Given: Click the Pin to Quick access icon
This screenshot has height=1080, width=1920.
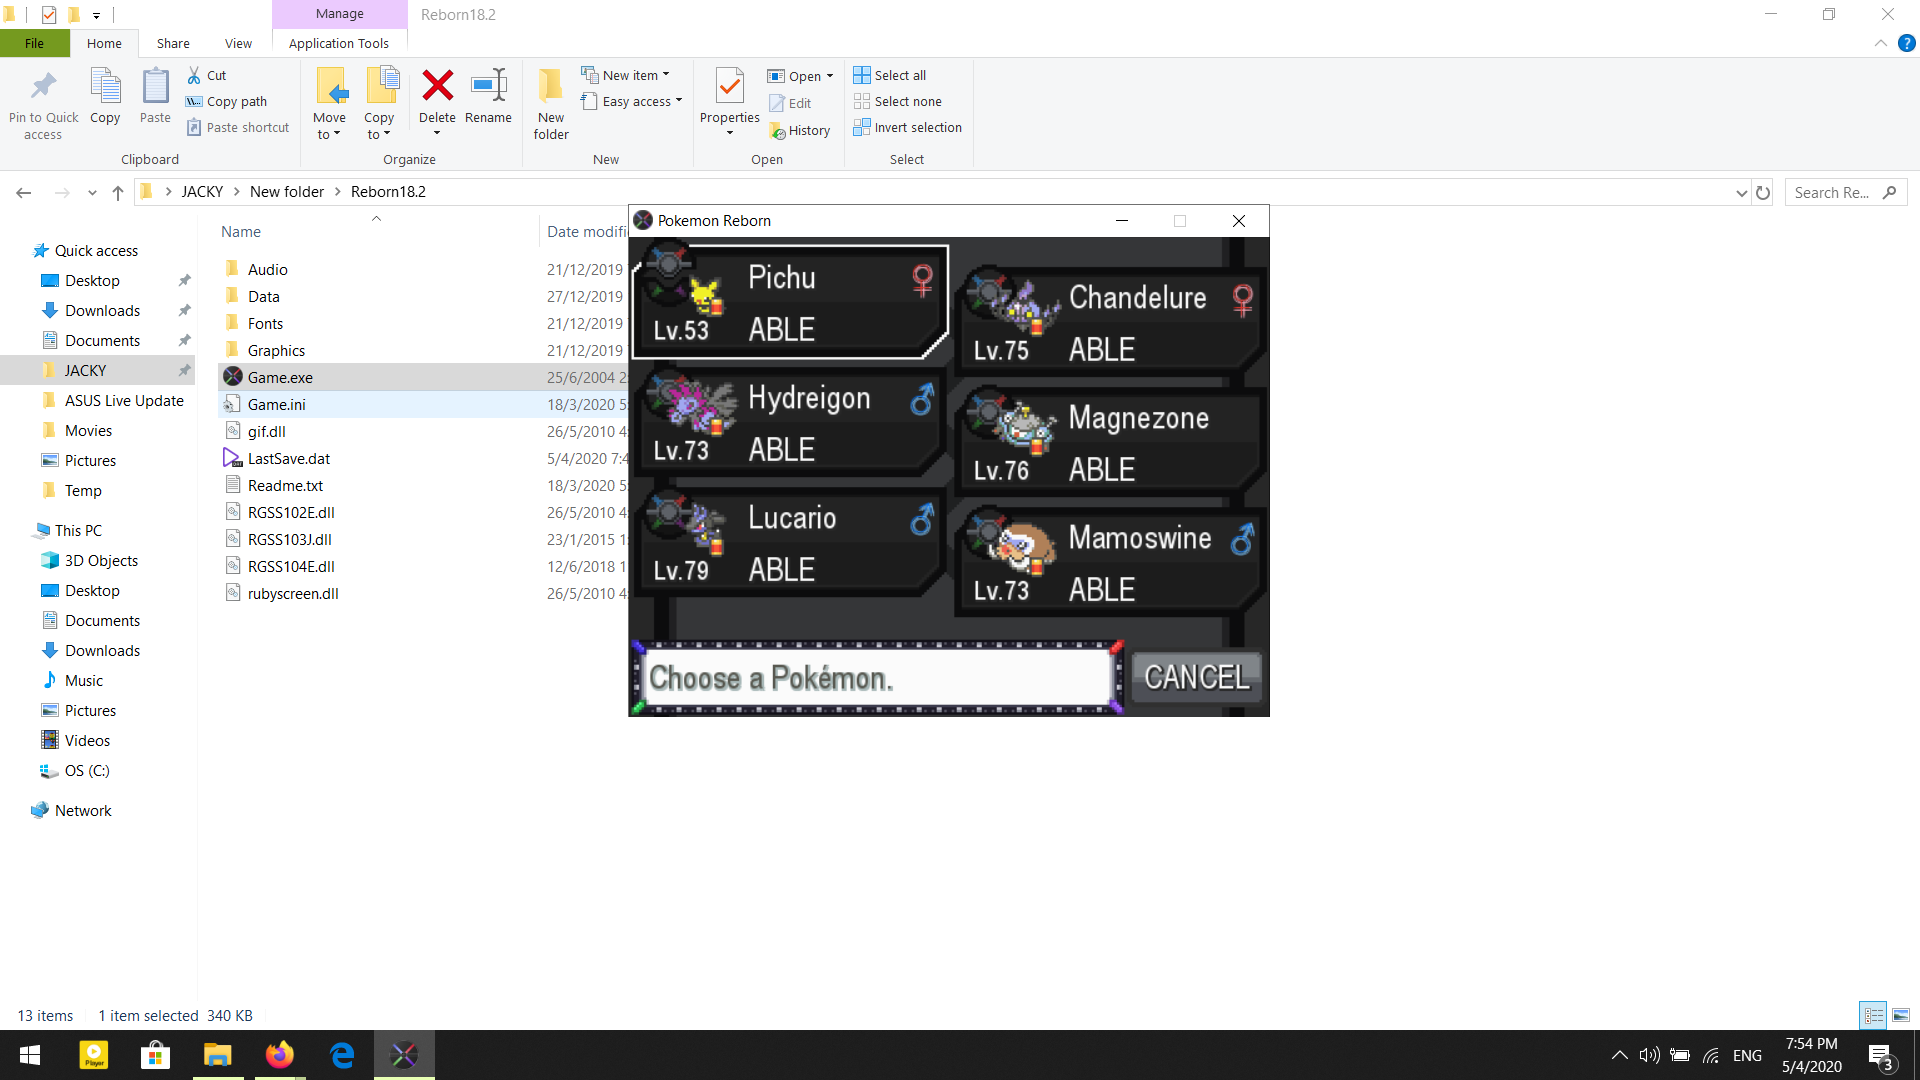Looking at the screenshot, I should point(43,87).
